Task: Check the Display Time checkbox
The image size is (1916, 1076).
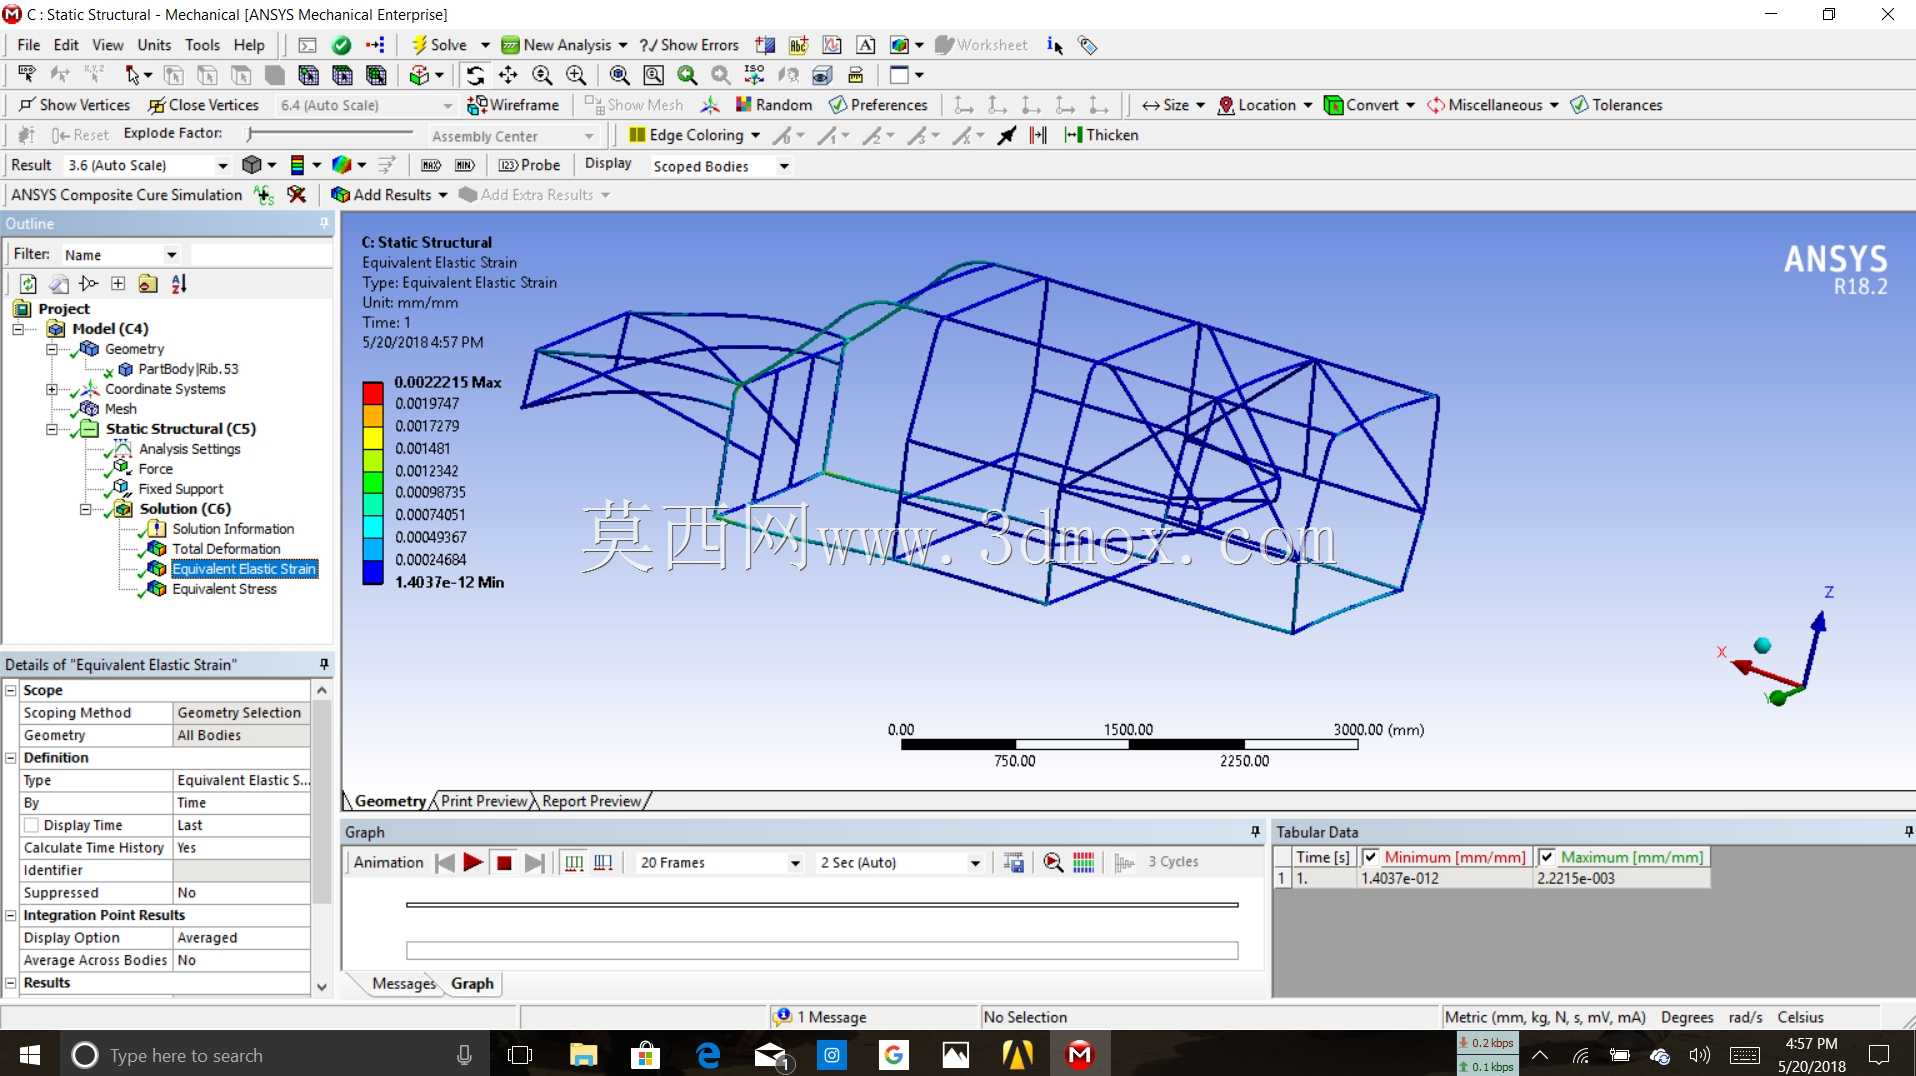Action: pyautogui.click(x=31, y=825)
